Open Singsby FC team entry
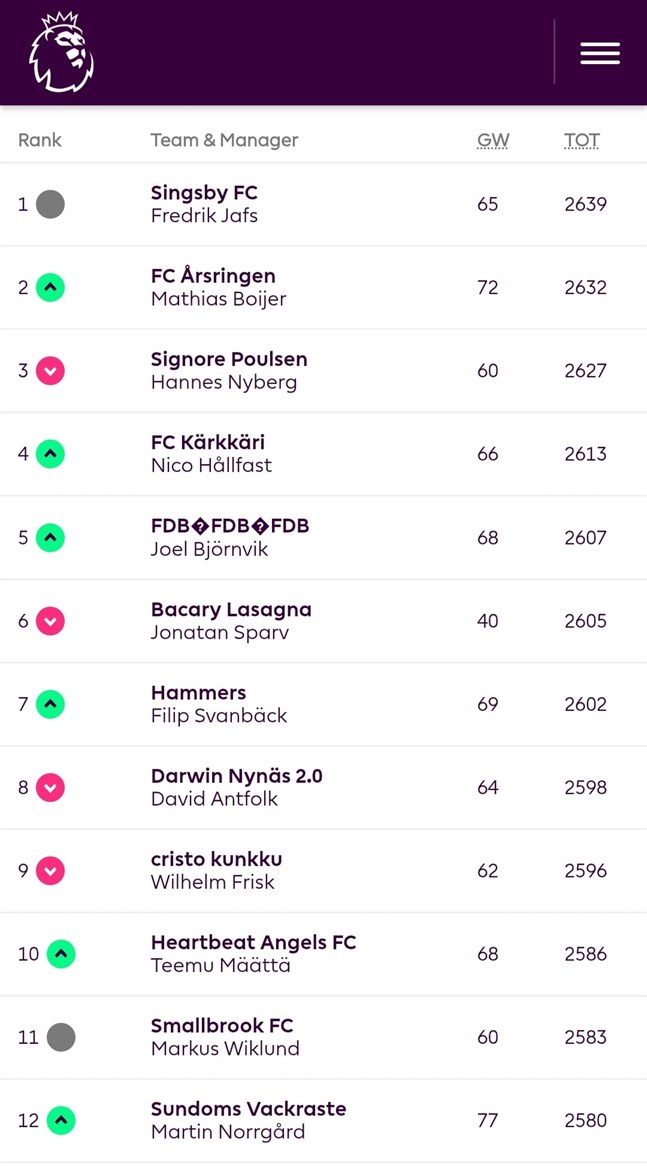Image resolution: width=647 pixels, height=1166 pixels. 203,192
